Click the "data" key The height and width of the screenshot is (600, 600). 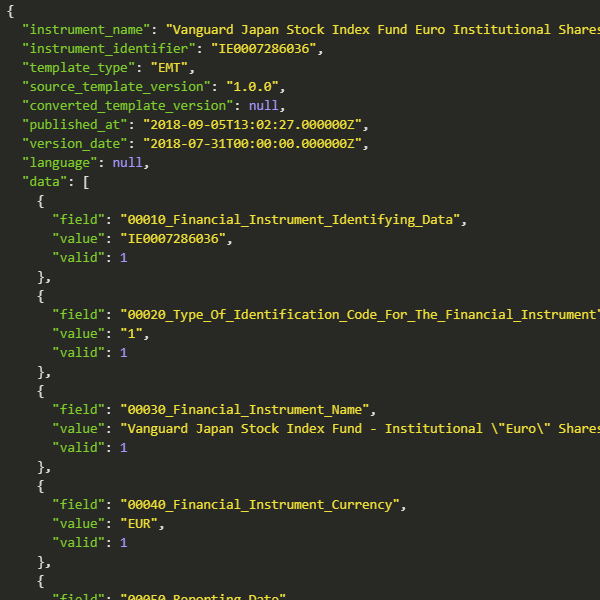[x=44, y=182]
